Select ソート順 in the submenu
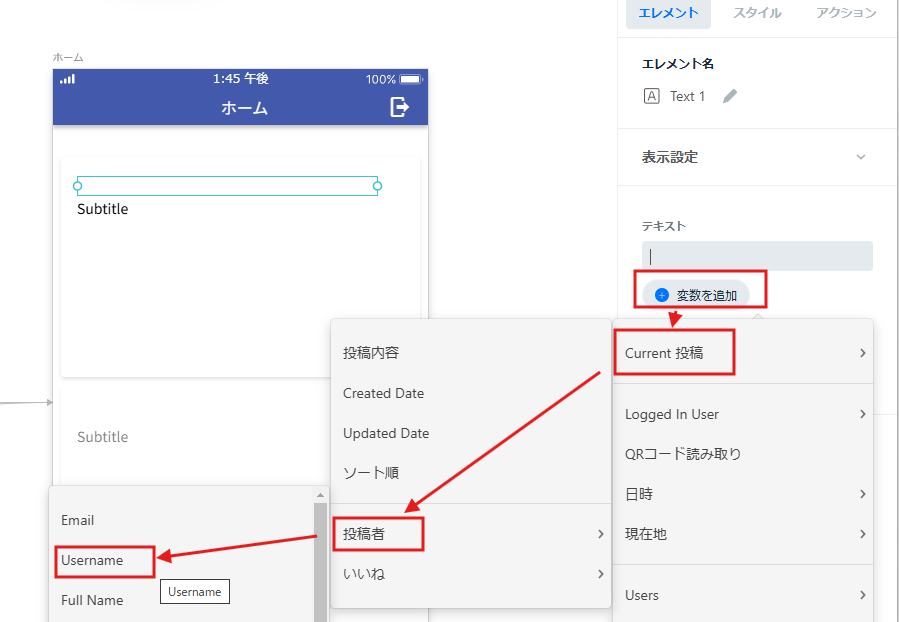The image size is (899, 622). pyautogui.click(x=471, y=473)
